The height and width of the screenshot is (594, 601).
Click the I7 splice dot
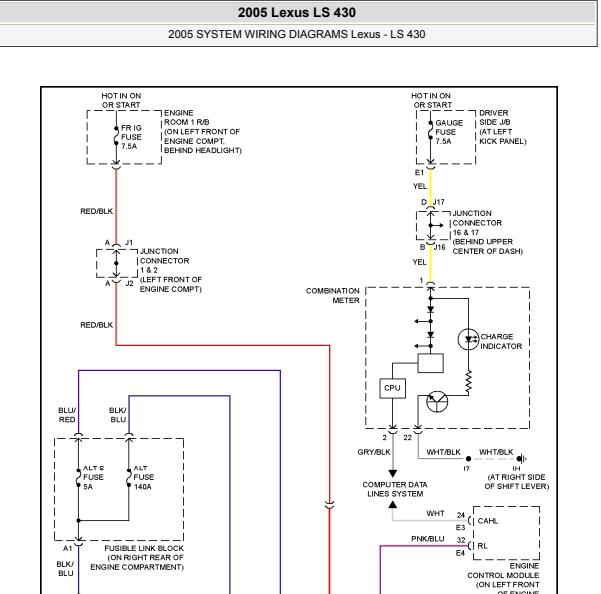tap(468, 459)
